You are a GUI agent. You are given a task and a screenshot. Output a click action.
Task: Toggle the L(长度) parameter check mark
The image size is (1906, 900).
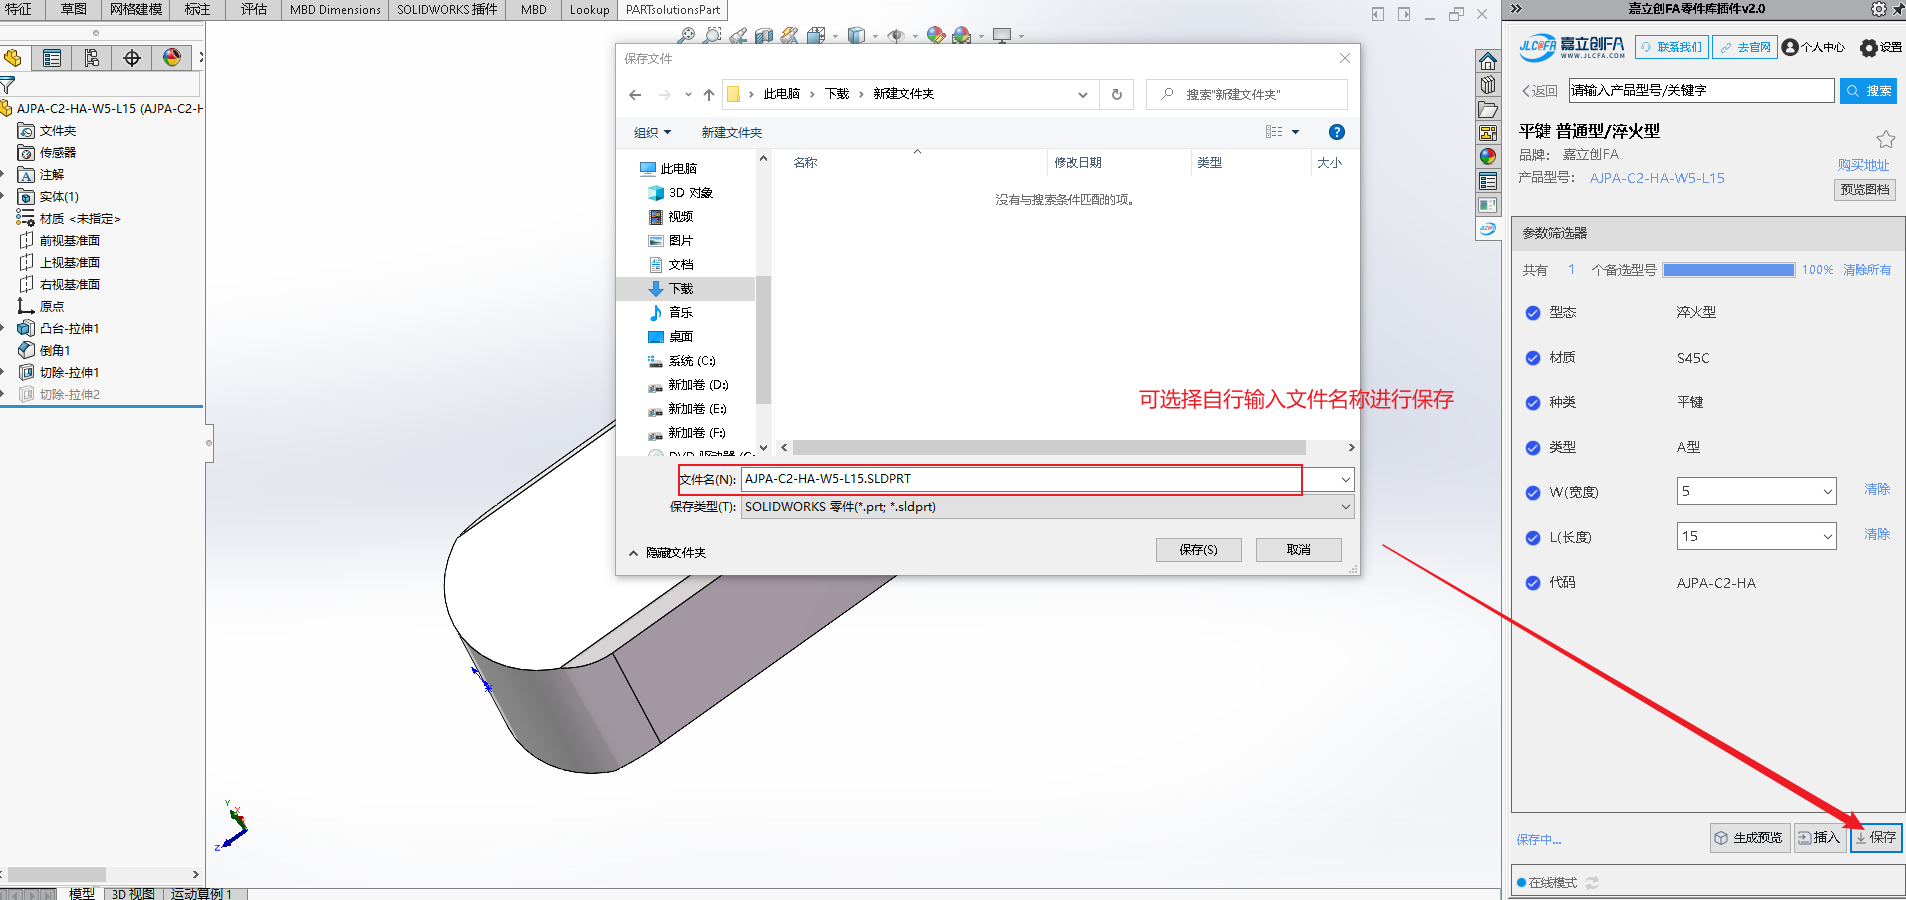tap(1533, 537)
